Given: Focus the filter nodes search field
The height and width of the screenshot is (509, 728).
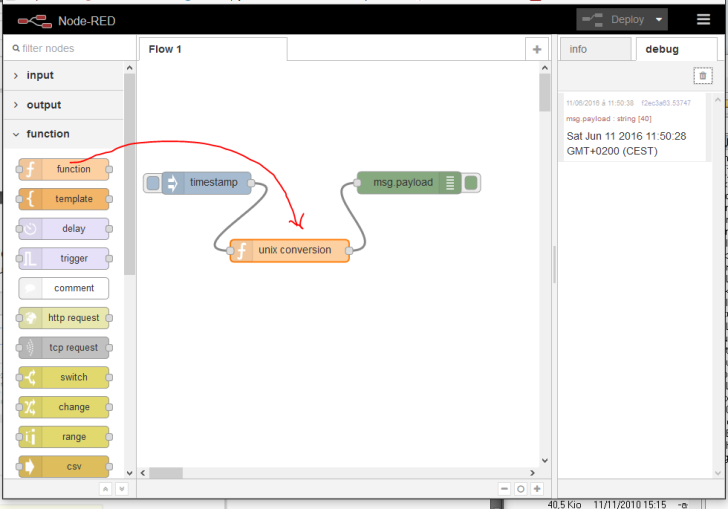Looking at the screenshot, I should (x=70, y=48).
